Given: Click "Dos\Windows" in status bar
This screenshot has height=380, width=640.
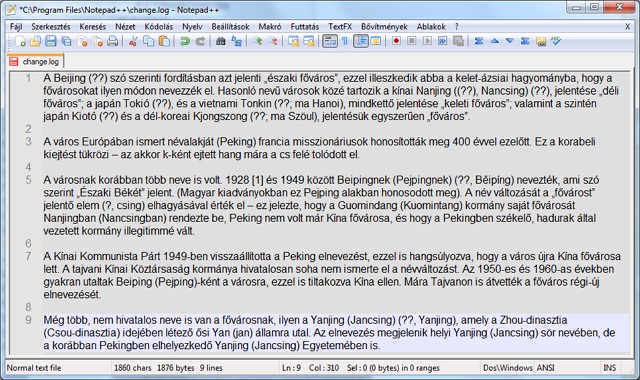Looking at the screenshot, I should [508, 368].
